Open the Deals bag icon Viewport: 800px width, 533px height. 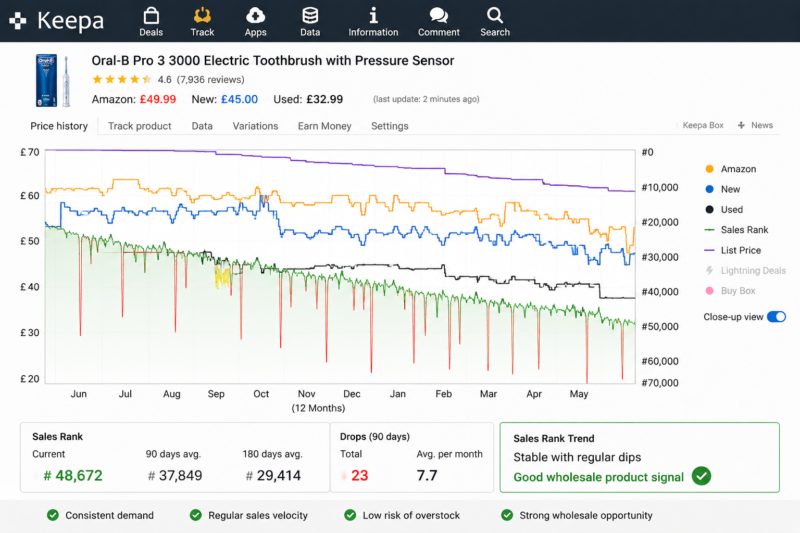[x=151, y=16]
